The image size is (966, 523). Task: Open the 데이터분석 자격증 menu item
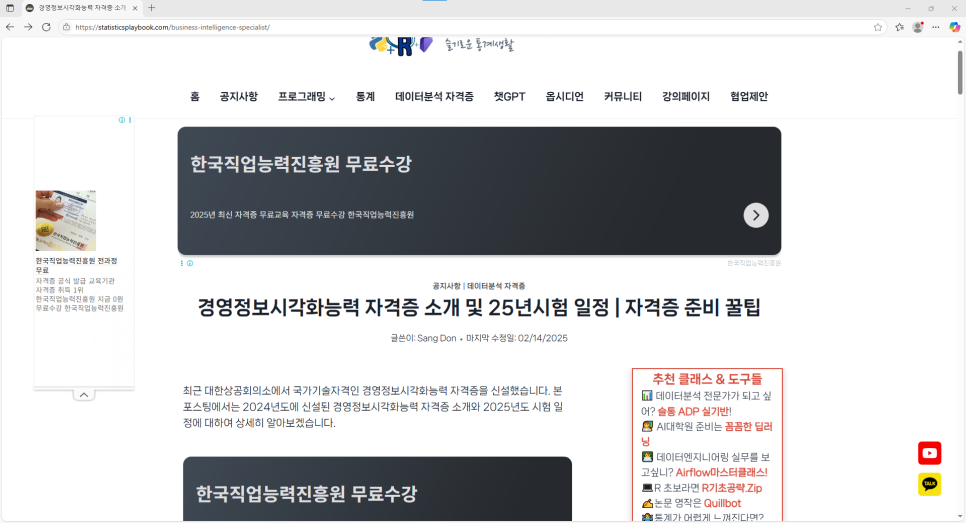click(x=434, y=97)
